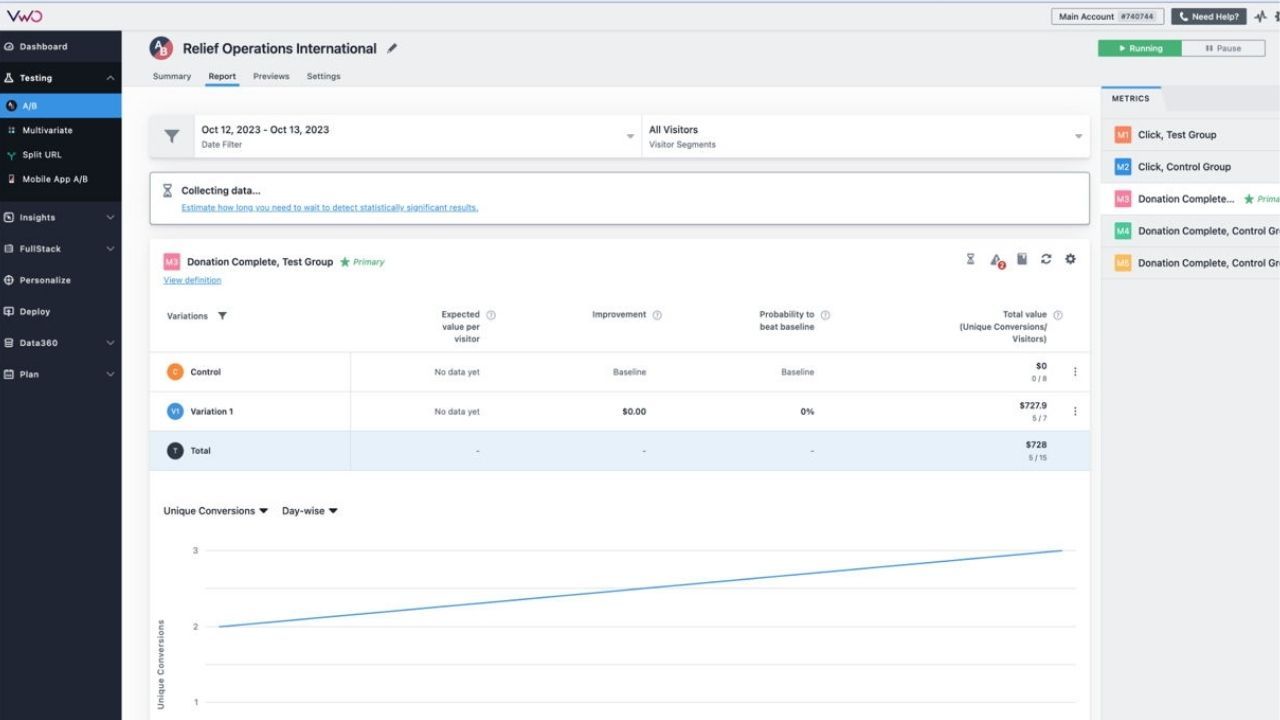Image resolution: width=1280 pixels, height=720 pixels.
Task: Open the Unique Conversions chart dropdown
Action: click(x=215, y=511)
